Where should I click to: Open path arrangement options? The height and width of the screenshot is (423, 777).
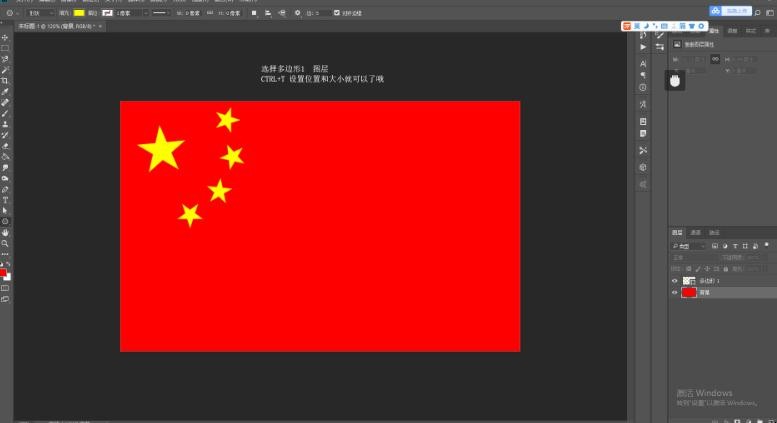tap(282, 13)
